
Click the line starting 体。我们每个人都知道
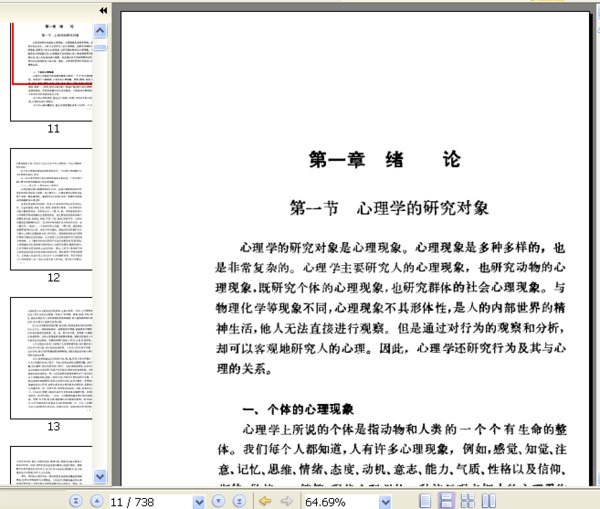pos(392,449)
